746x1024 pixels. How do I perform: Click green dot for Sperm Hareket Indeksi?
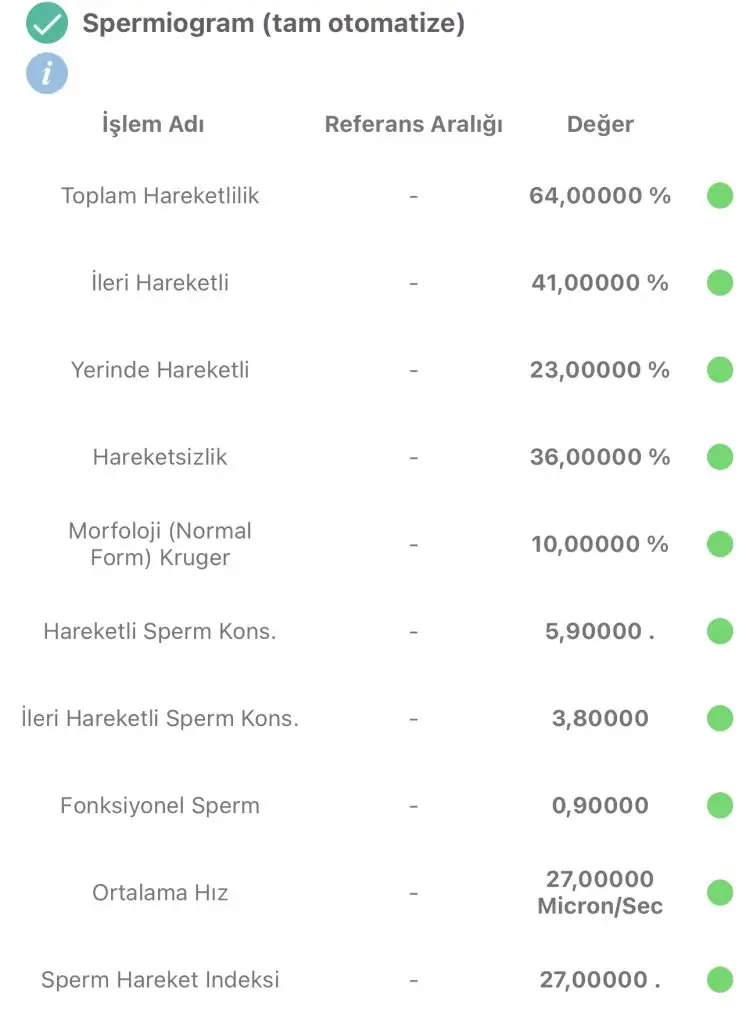tap(720, 980)
